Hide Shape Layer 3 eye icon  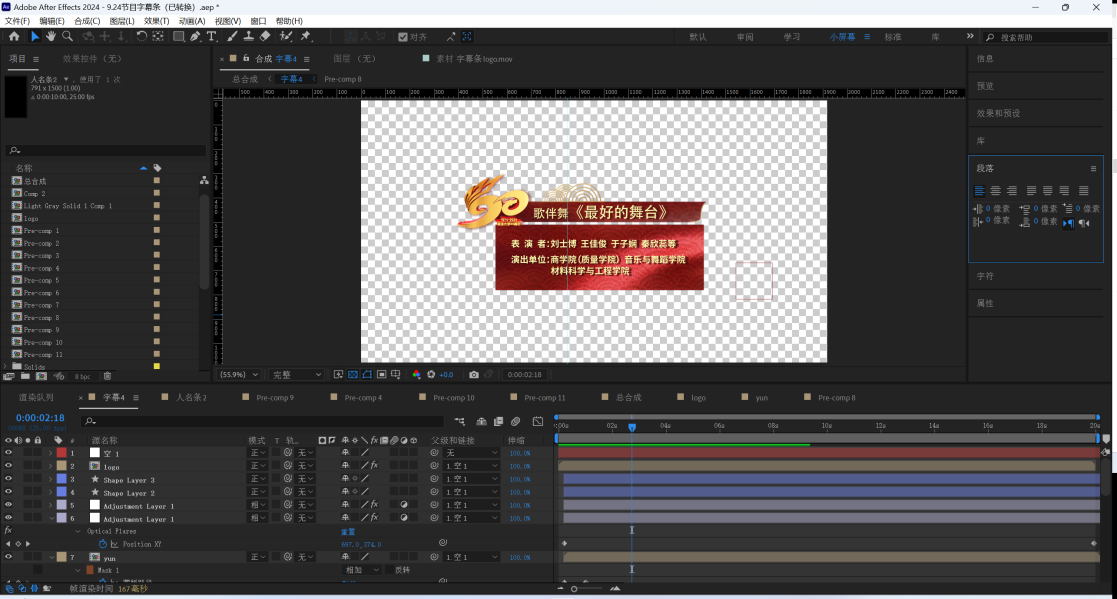(x=9, y=479)
